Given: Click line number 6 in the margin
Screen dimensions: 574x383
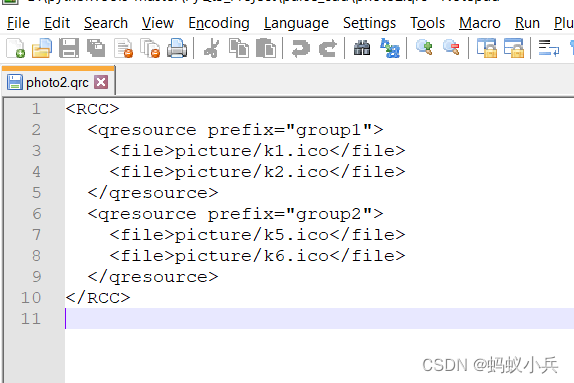Looking at the screenshot, I should (x=36, y=214).
